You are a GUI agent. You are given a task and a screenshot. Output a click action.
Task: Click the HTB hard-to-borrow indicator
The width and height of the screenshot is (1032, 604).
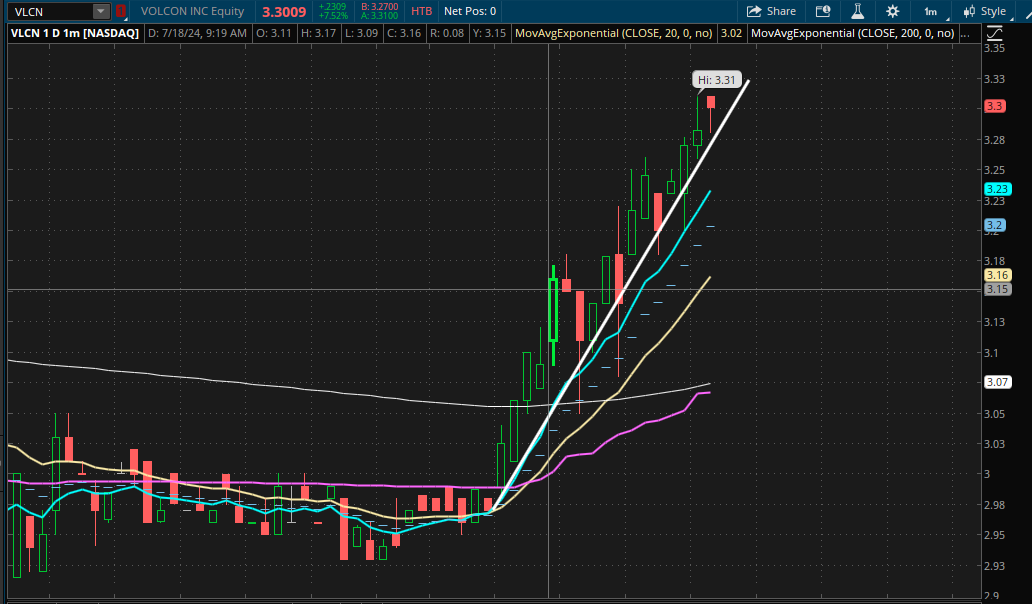point(421,11)
